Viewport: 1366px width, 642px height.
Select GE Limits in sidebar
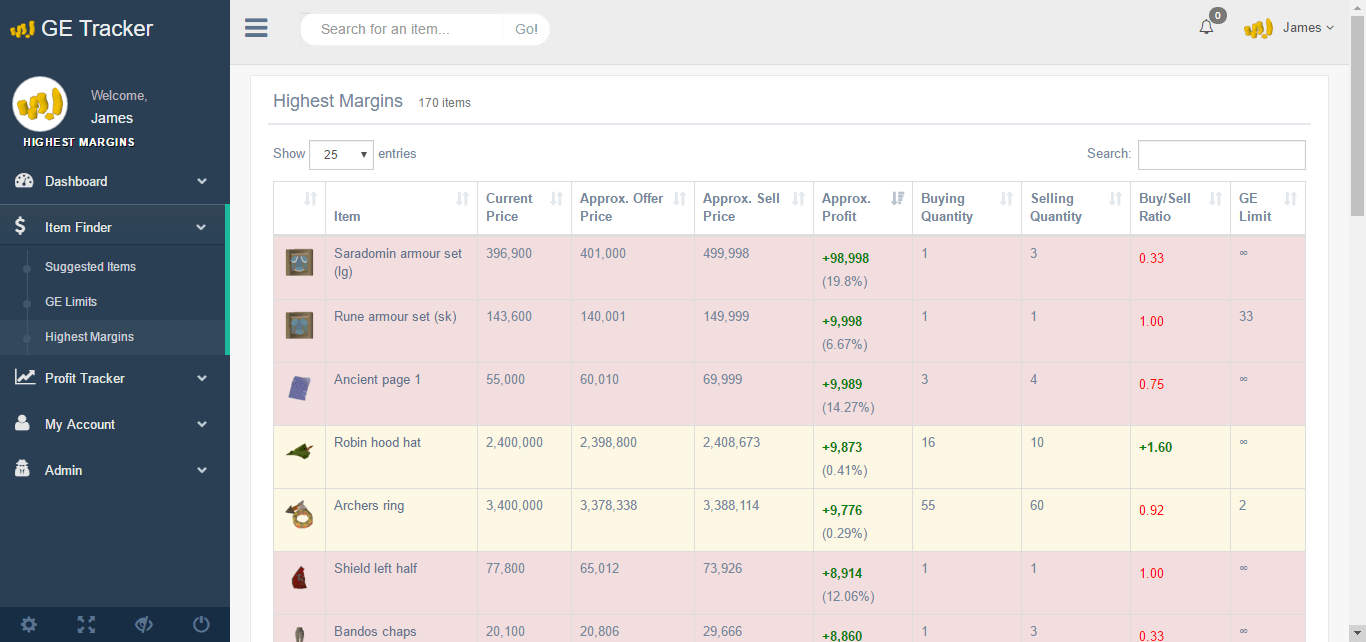tap(71, 302)
